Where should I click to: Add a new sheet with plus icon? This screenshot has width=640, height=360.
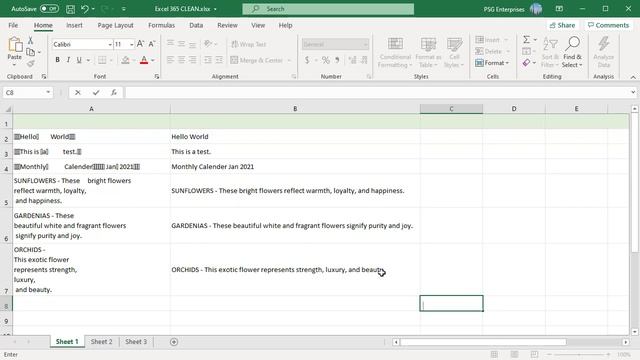coord(174,342)
